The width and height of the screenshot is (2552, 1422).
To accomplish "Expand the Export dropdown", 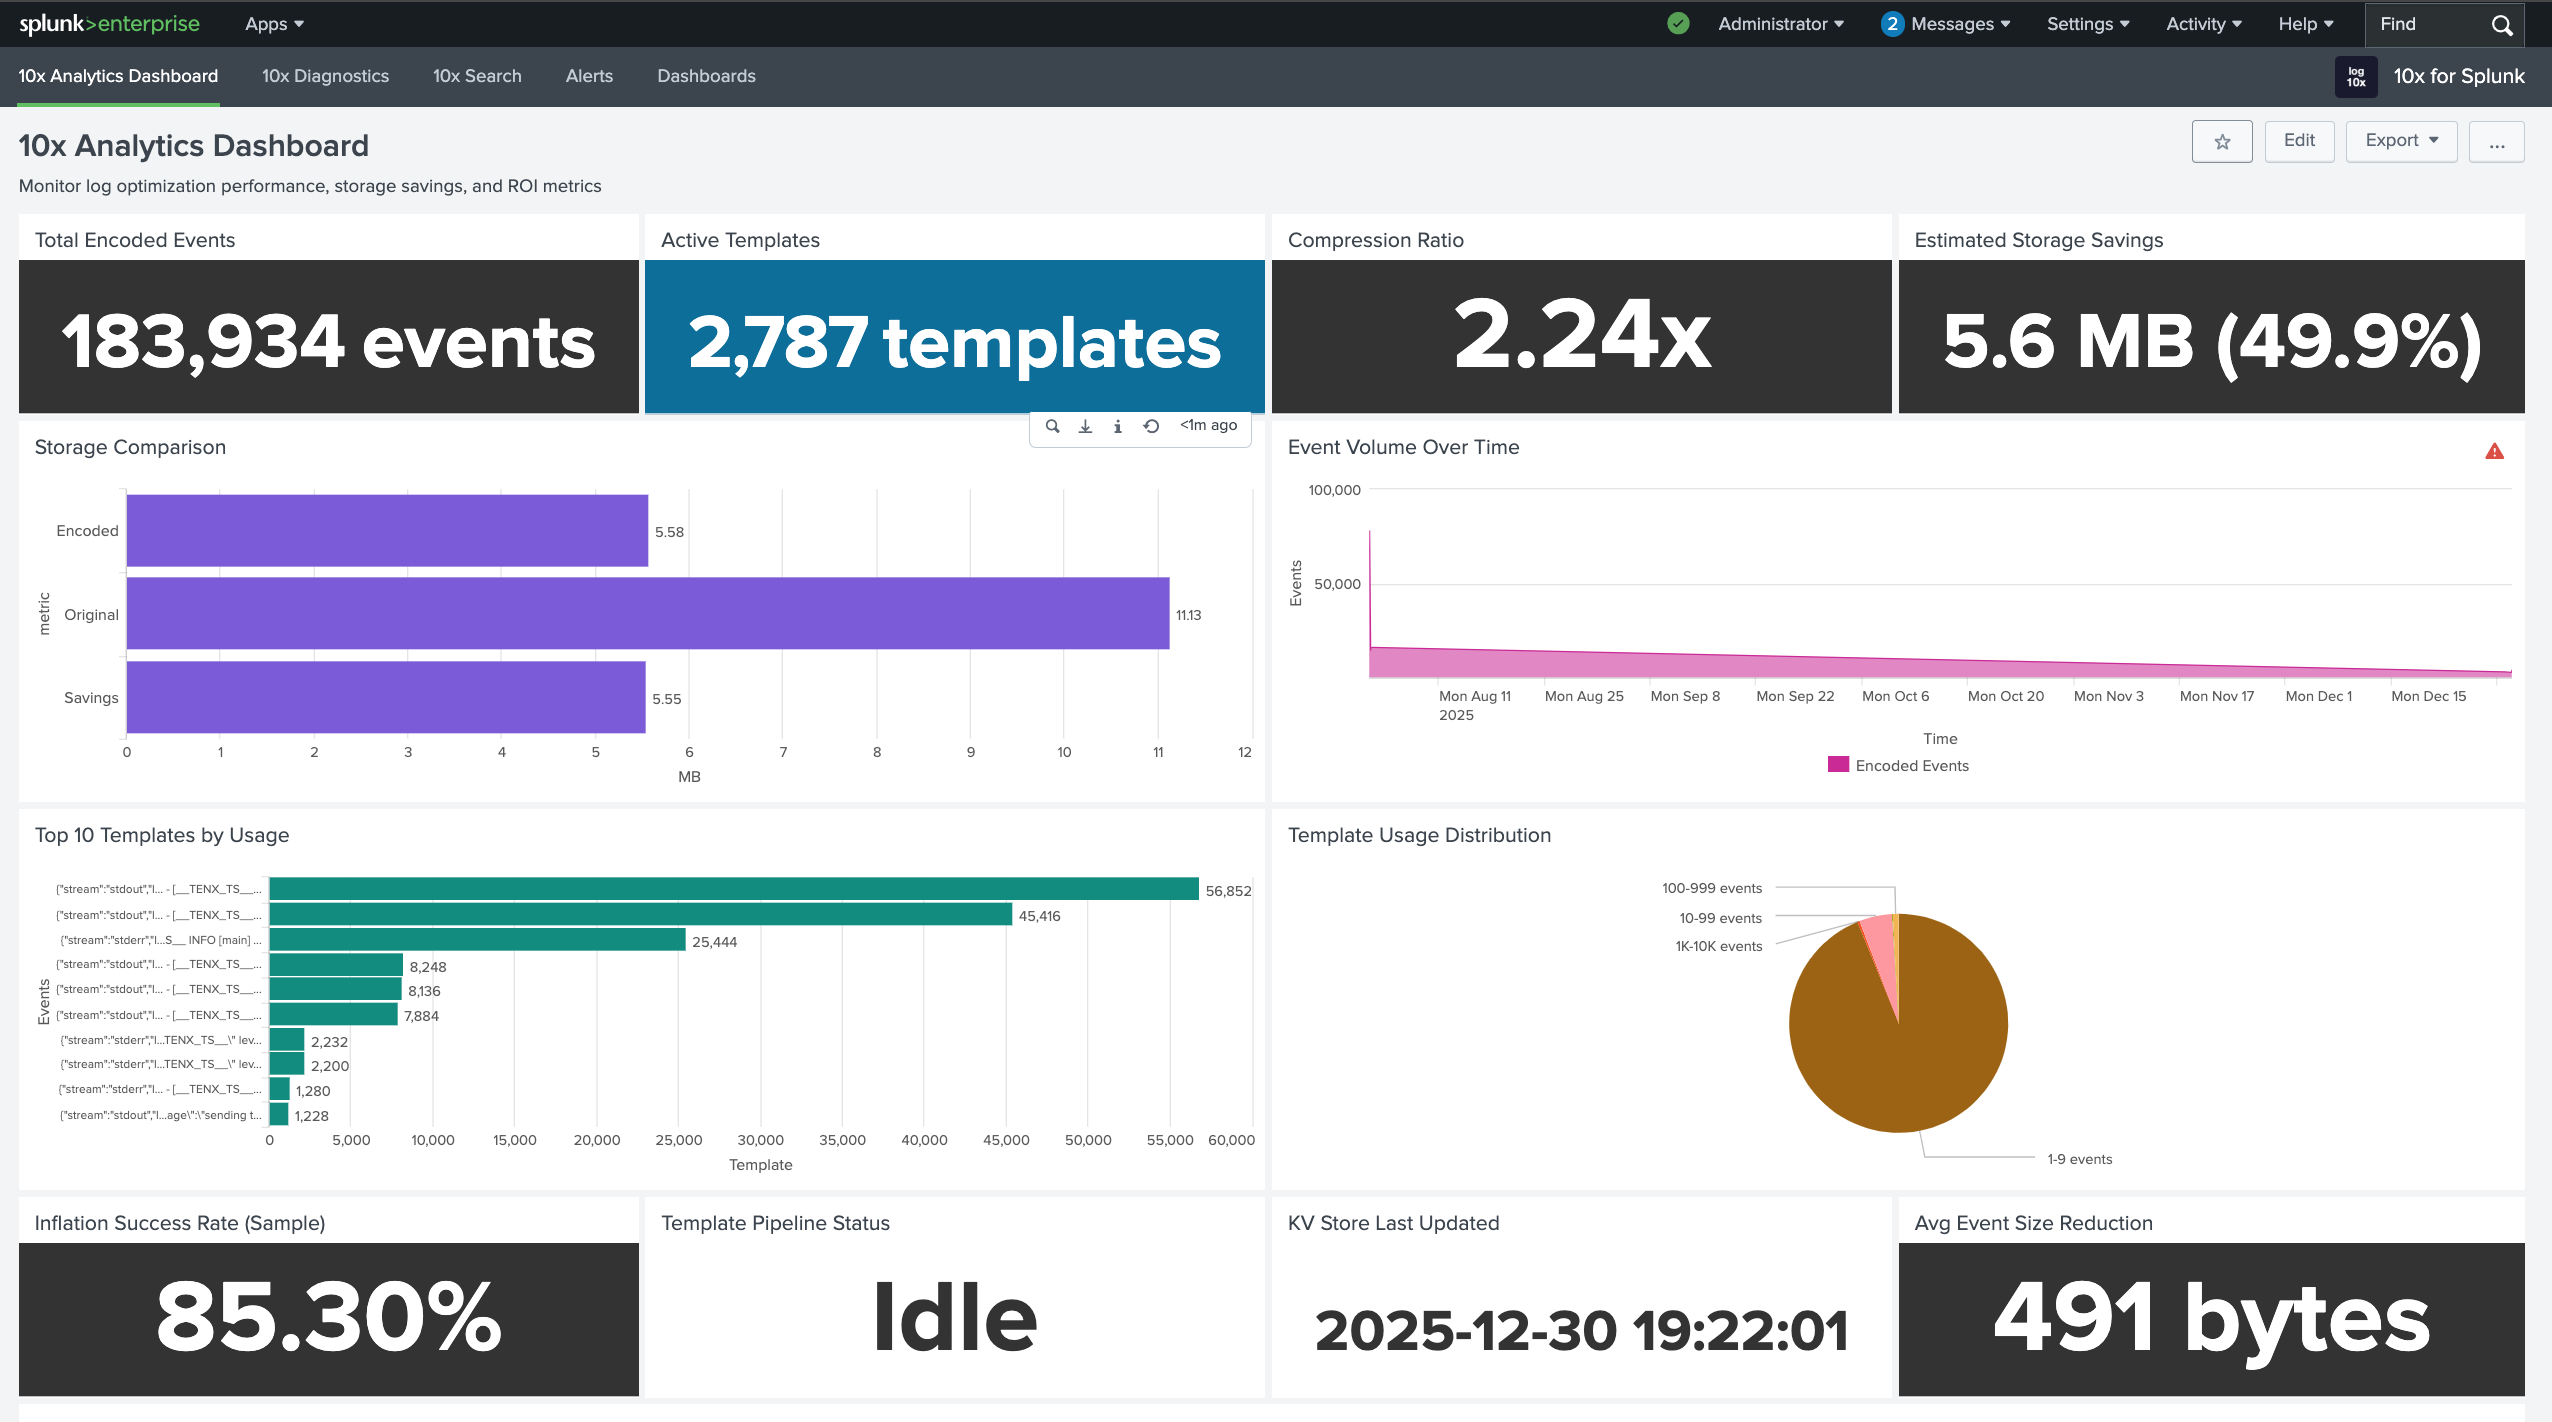I will pos(2401,141).
